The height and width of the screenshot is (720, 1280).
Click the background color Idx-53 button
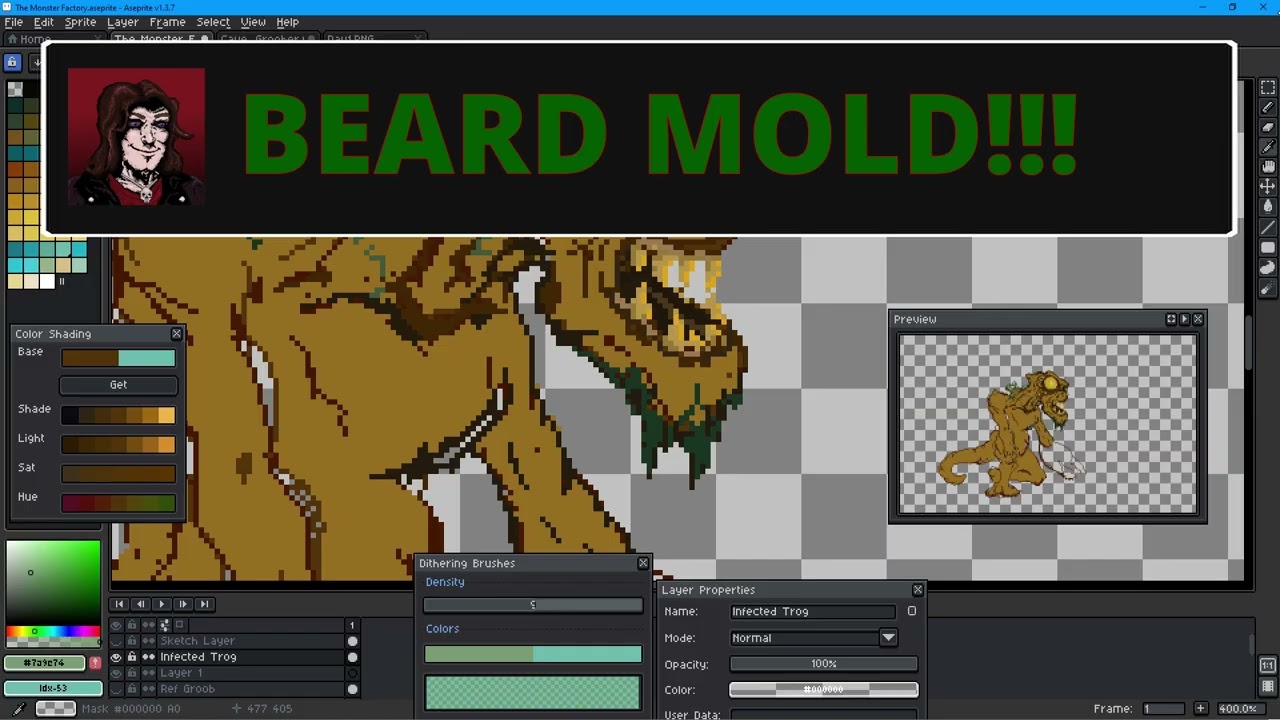pyautogui.click(x=53, y=688)
